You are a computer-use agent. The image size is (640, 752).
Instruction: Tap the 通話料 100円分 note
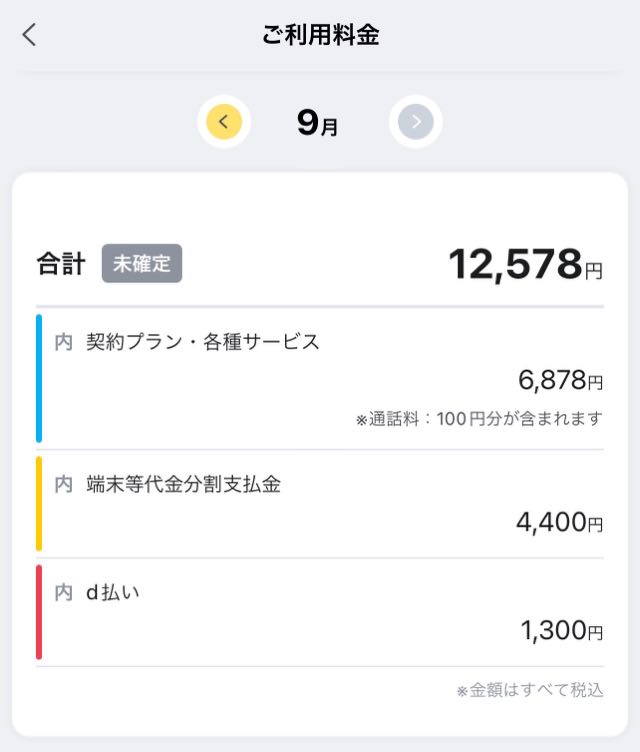click(479, 419)
